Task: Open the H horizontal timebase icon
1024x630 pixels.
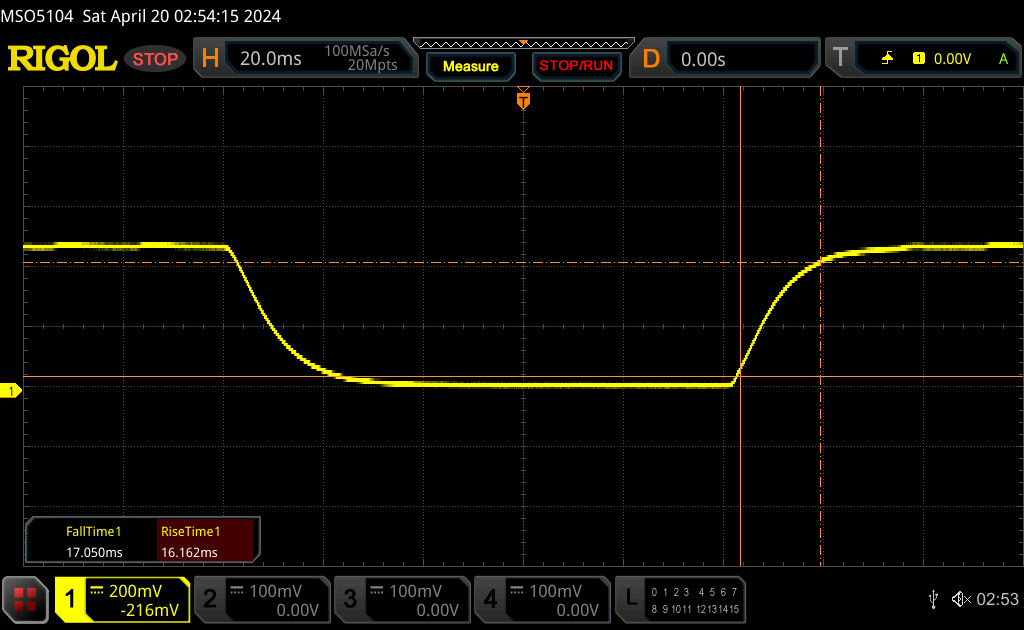Action: point(210,59)
